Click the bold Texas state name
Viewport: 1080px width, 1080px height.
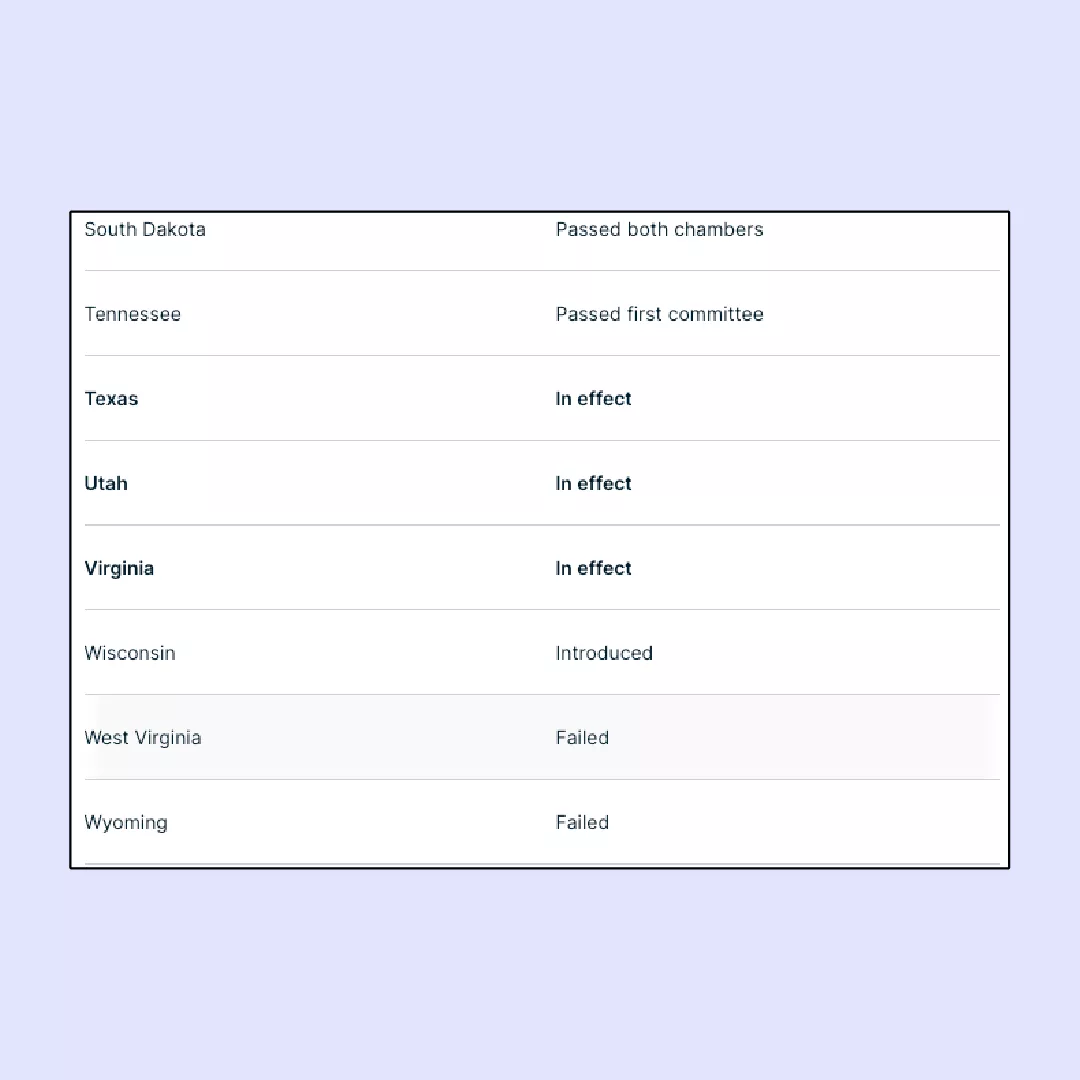click(x=111, y=398)
